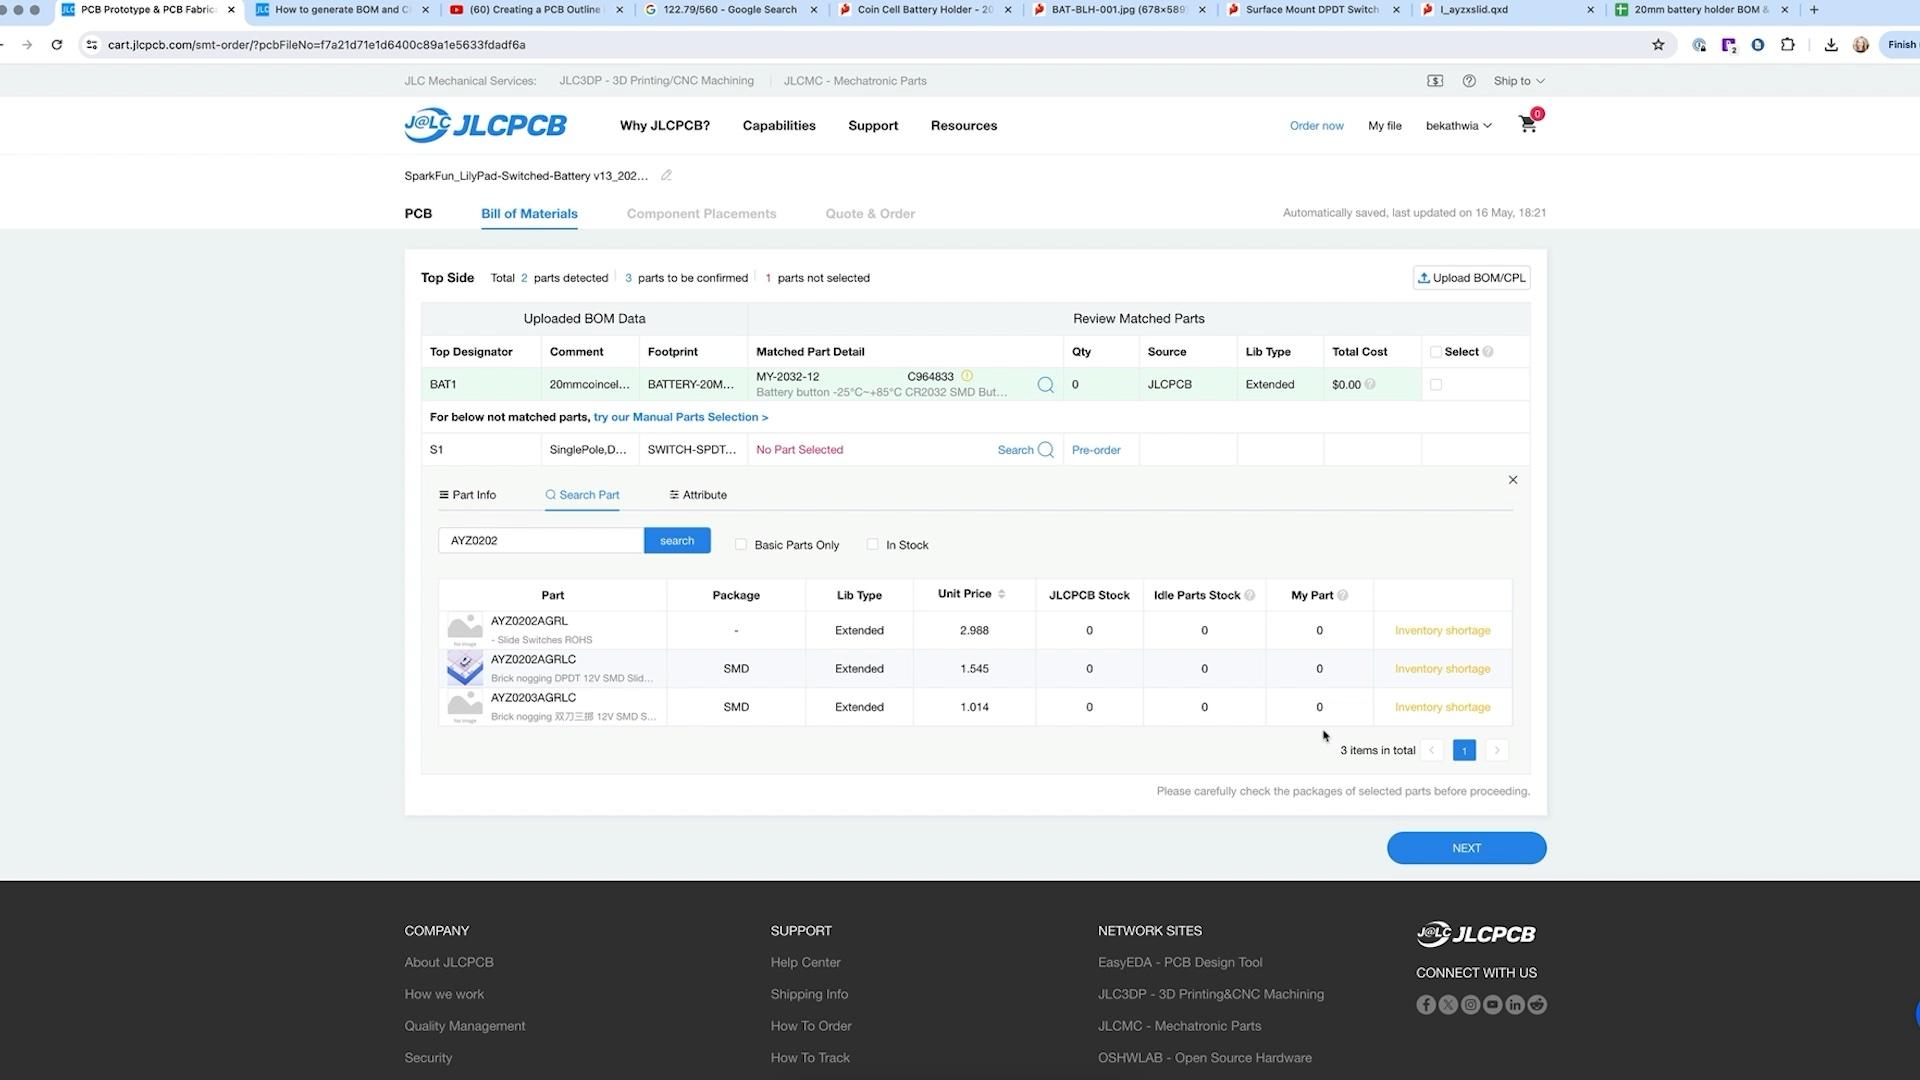Open AYZ0203AGRLC part thumbnail
This screenshot has height=1080, width=1920.
(465, 707)
